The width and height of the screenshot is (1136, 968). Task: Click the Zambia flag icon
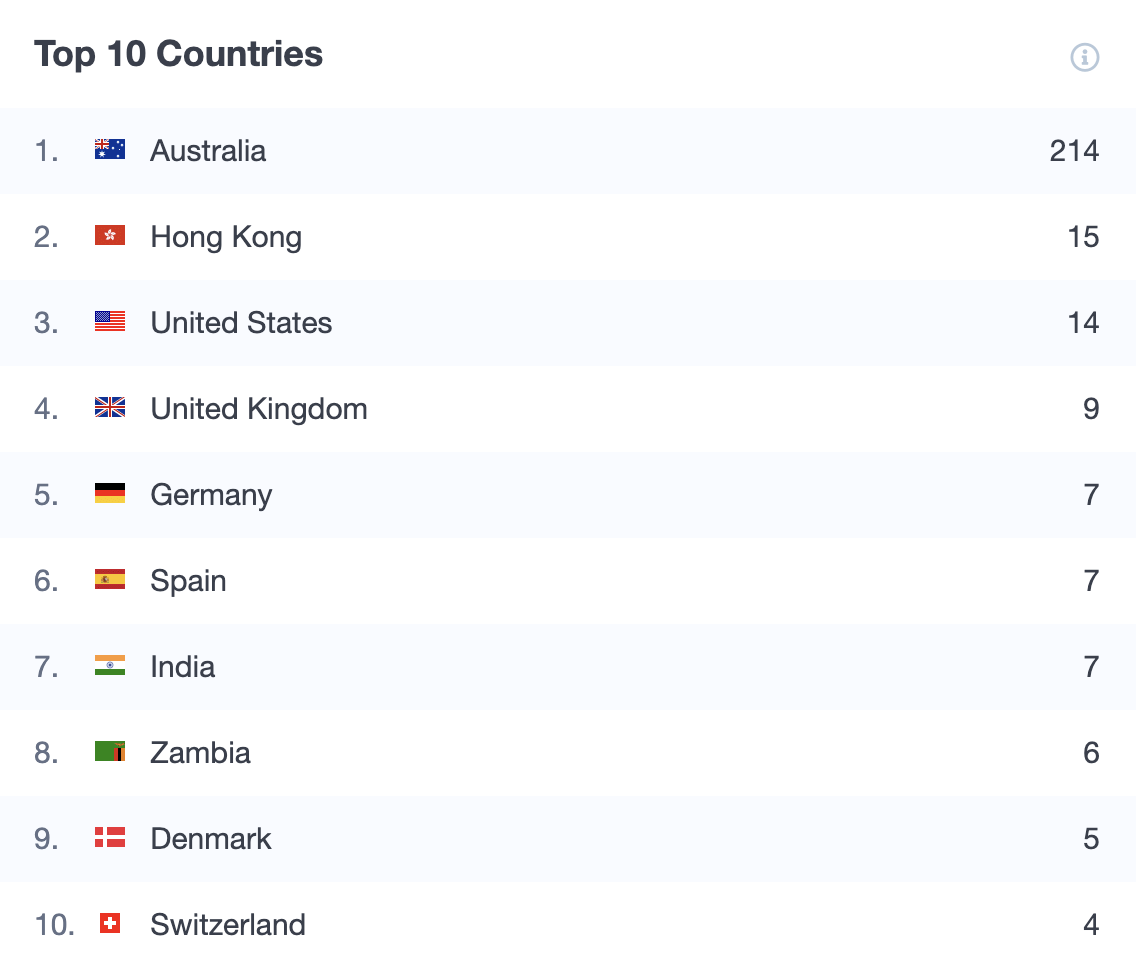tap(110, 751)
